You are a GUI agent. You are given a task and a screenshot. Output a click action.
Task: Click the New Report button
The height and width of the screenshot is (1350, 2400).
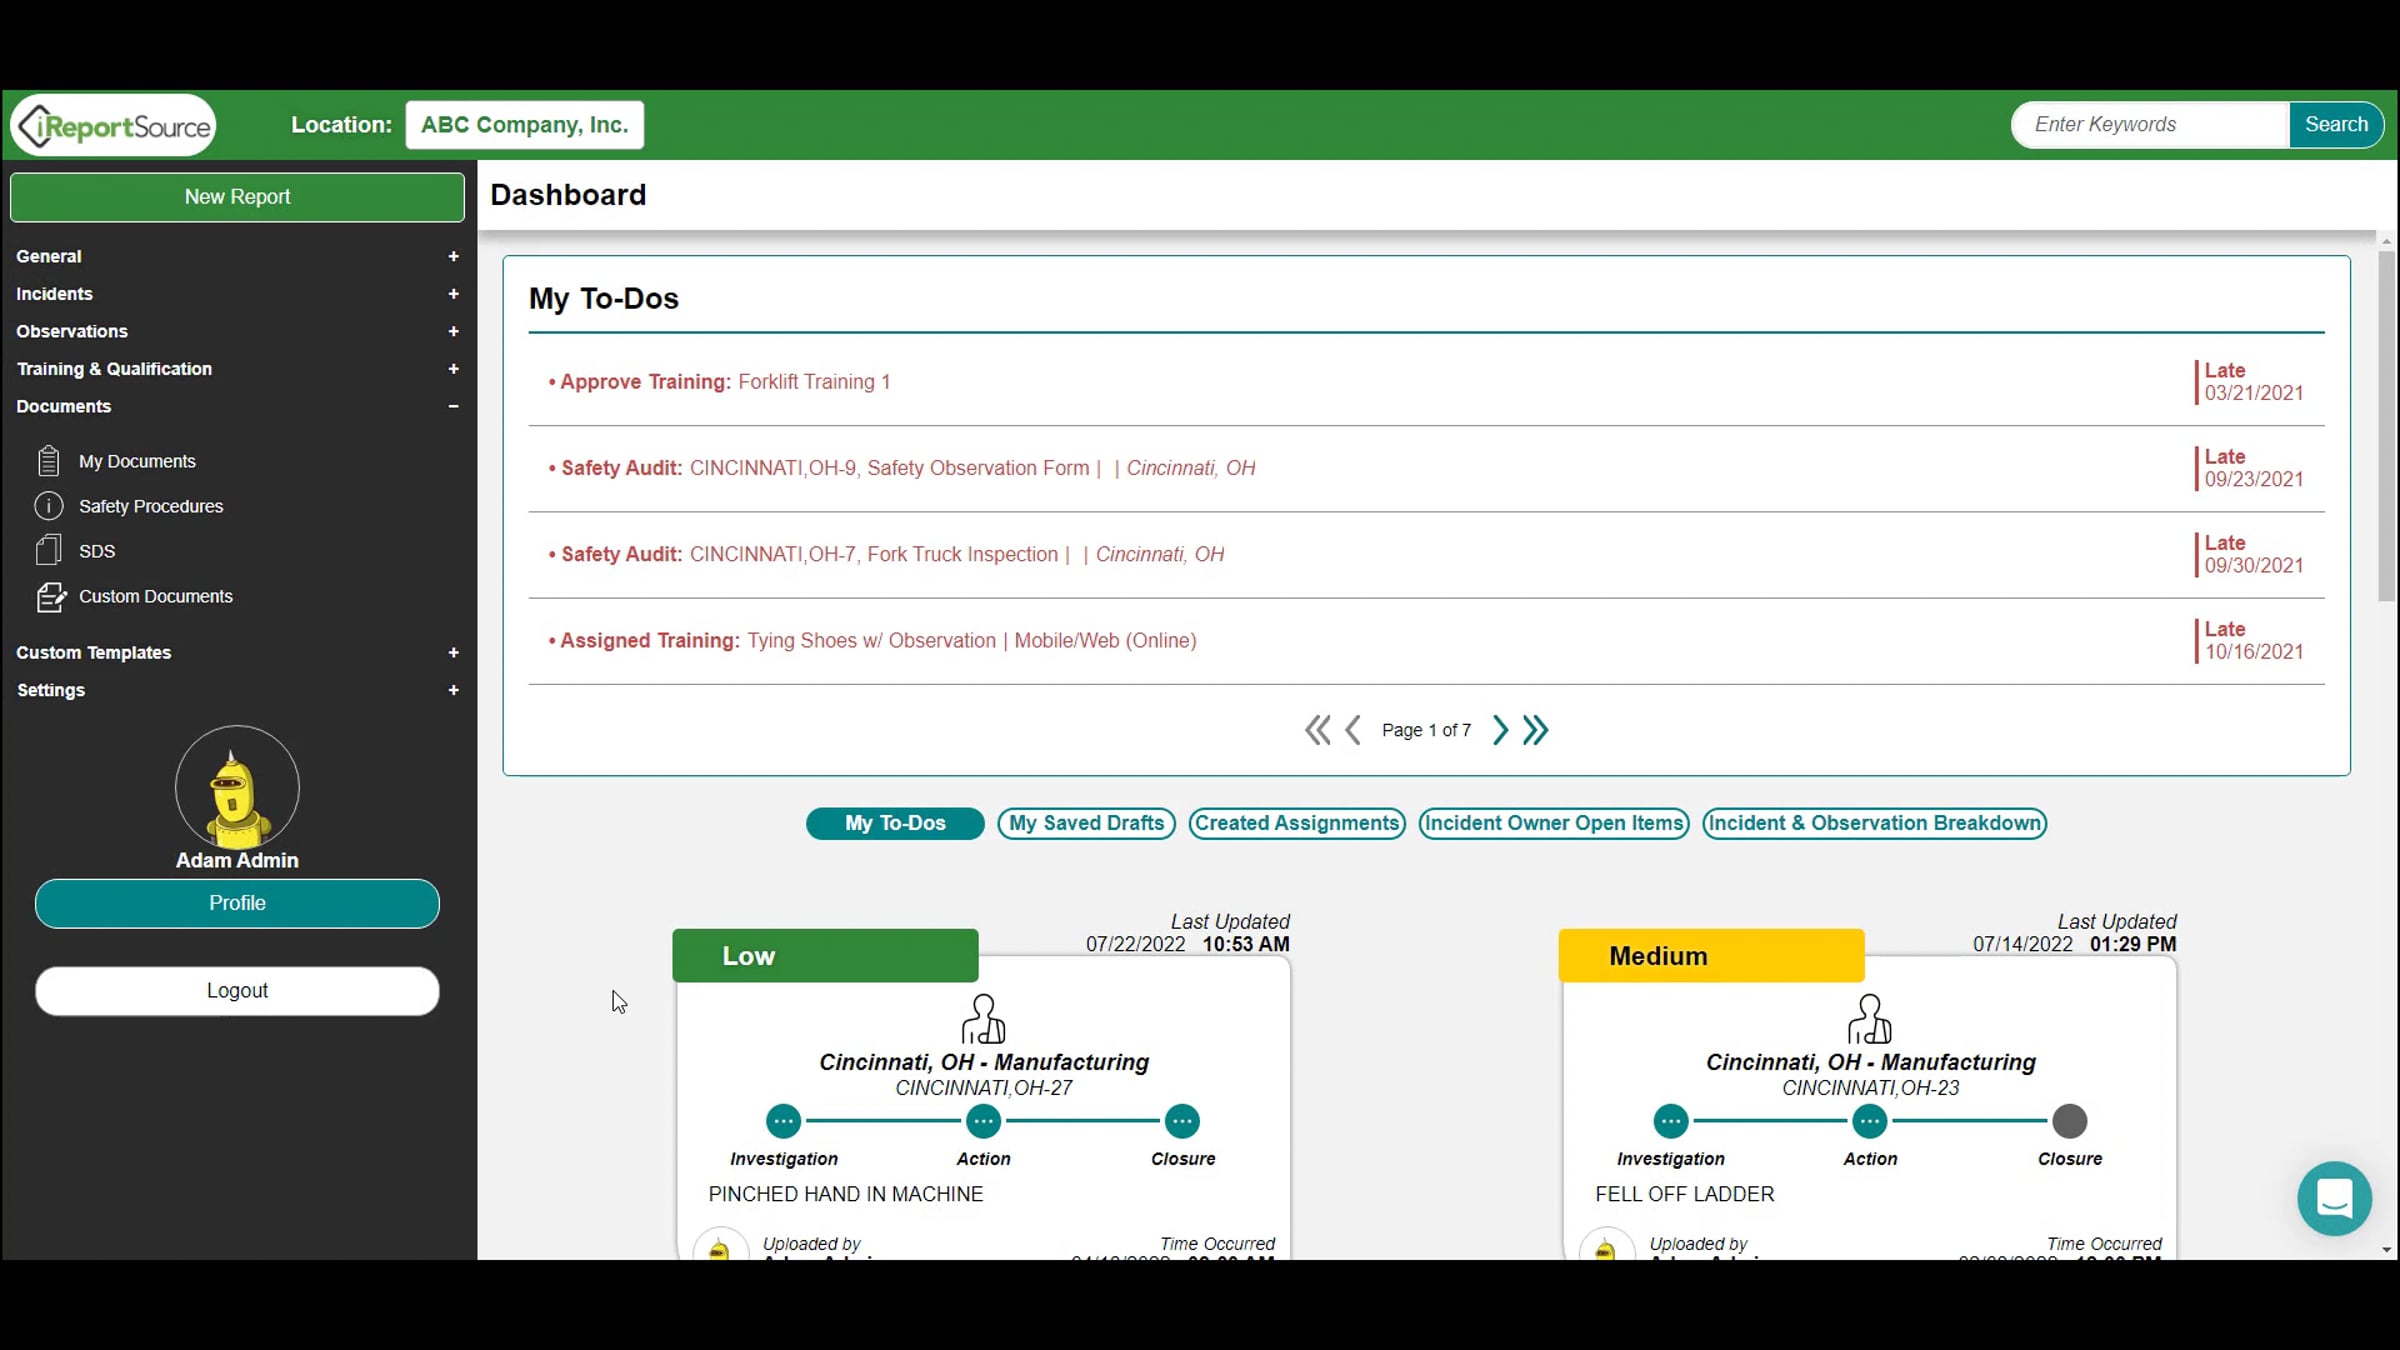[x=237, y=197]
